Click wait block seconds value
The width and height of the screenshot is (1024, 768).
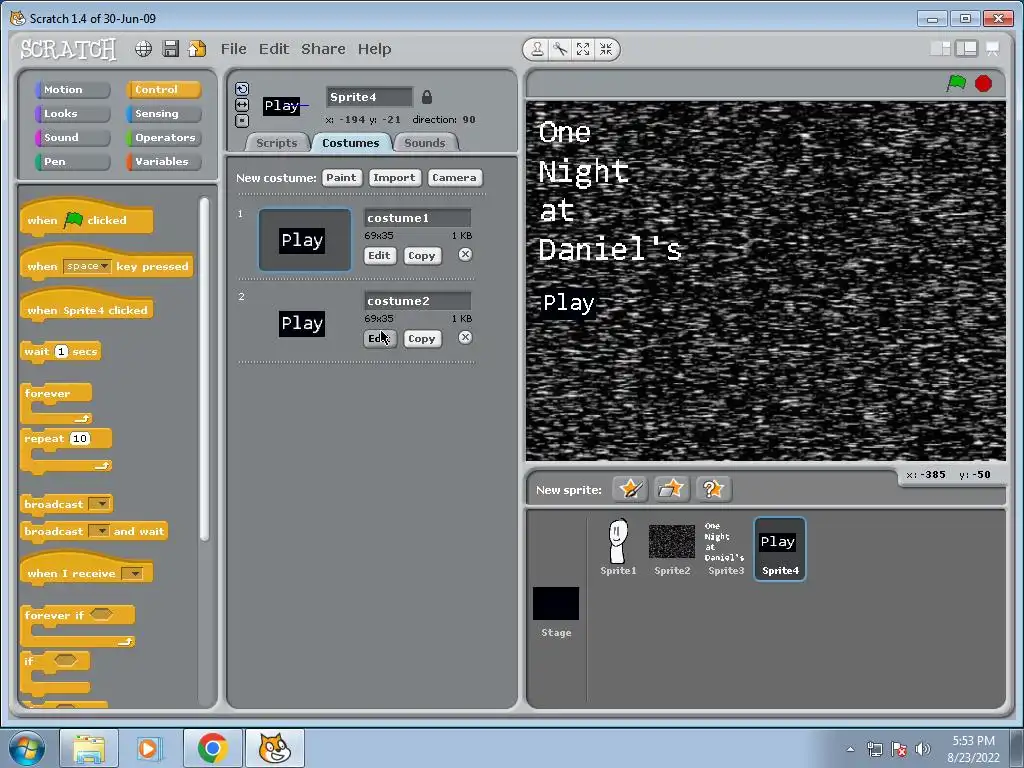pyautogui.click(x=61, y=351)
